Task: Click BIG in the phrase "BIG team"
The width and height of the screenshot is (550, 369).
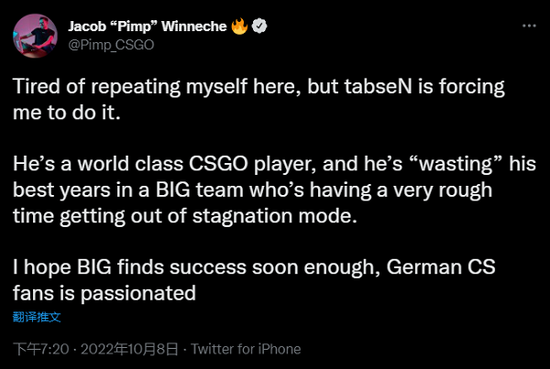Action: 173,190
